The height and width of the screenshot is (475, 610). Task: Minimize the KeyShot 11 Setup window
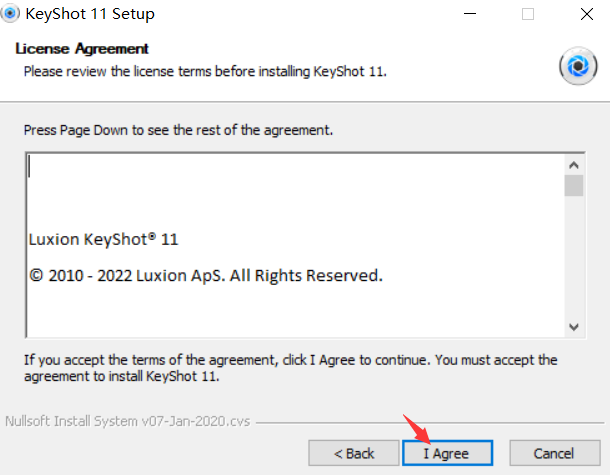(x=470, y=14)
